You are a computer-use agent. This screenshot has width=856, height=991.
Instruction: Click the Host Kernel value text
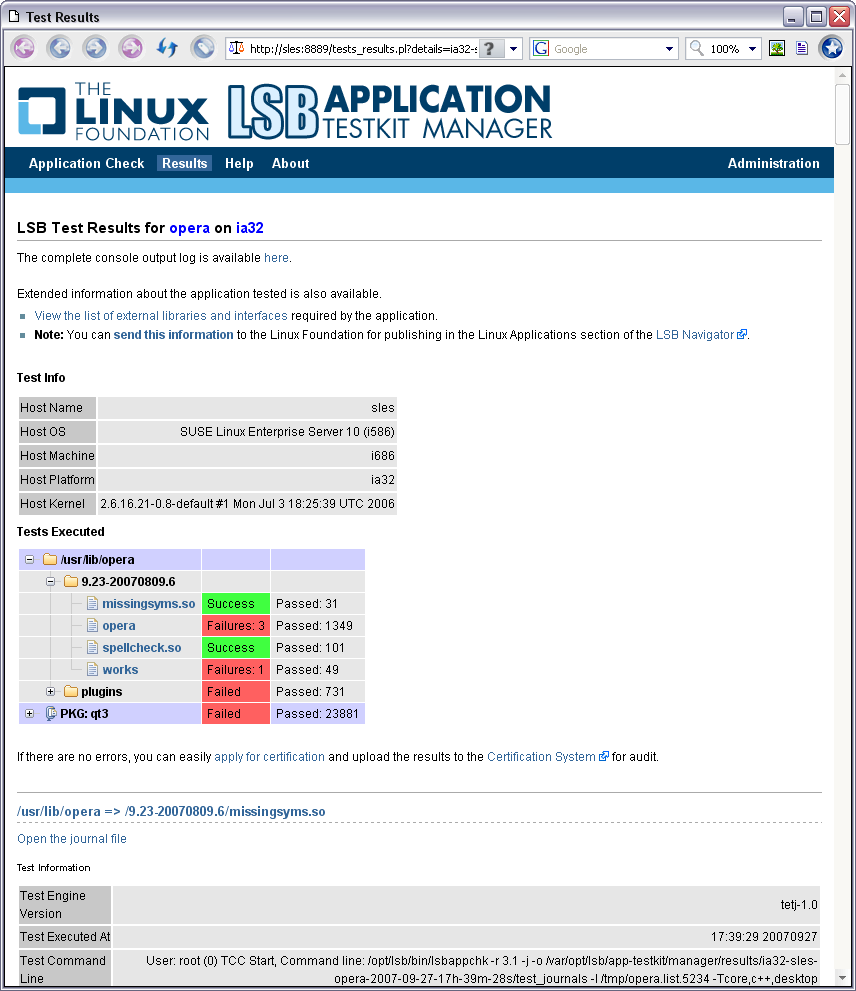(x=247, y=504)
